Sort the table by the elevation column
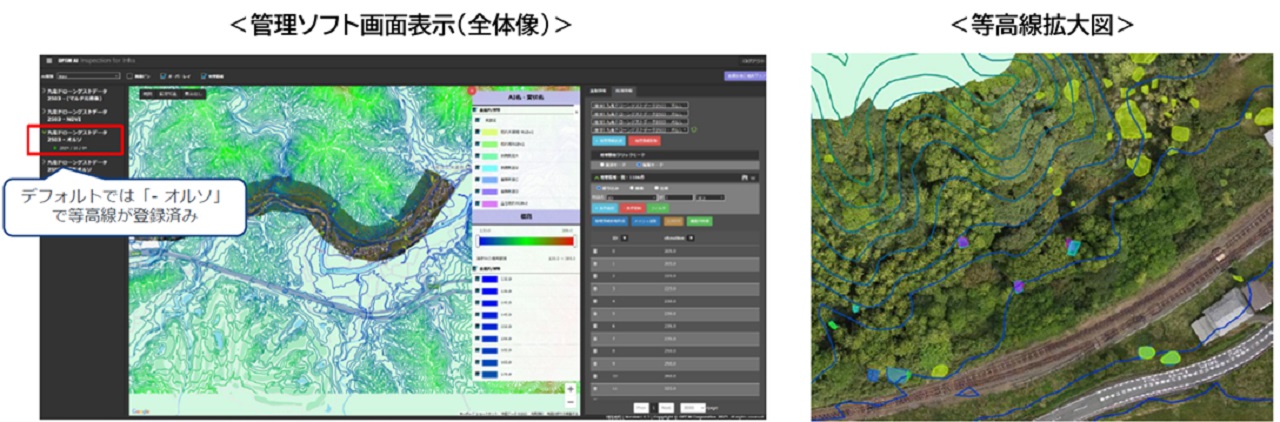Image resolution: width=1280 pixels, height=422 pixels. tap(693, 239)
